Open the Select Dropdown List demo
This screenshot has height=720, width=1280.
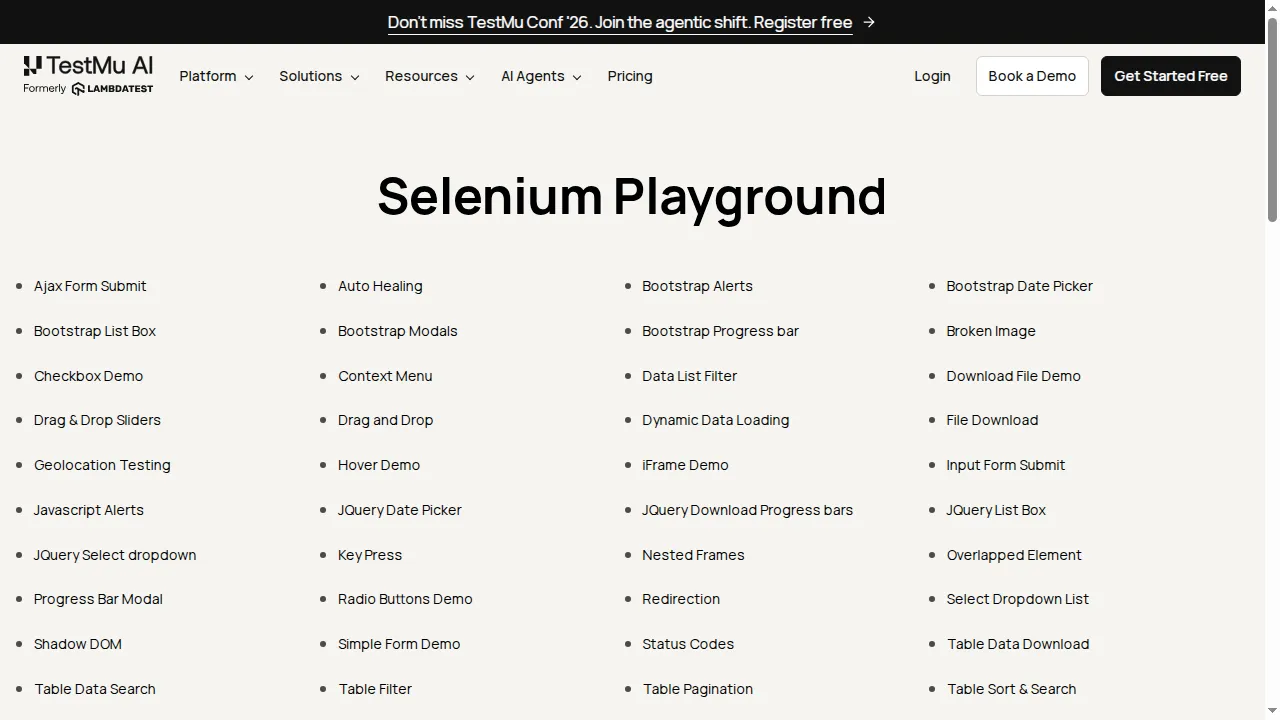click(x=1017, y=599)
